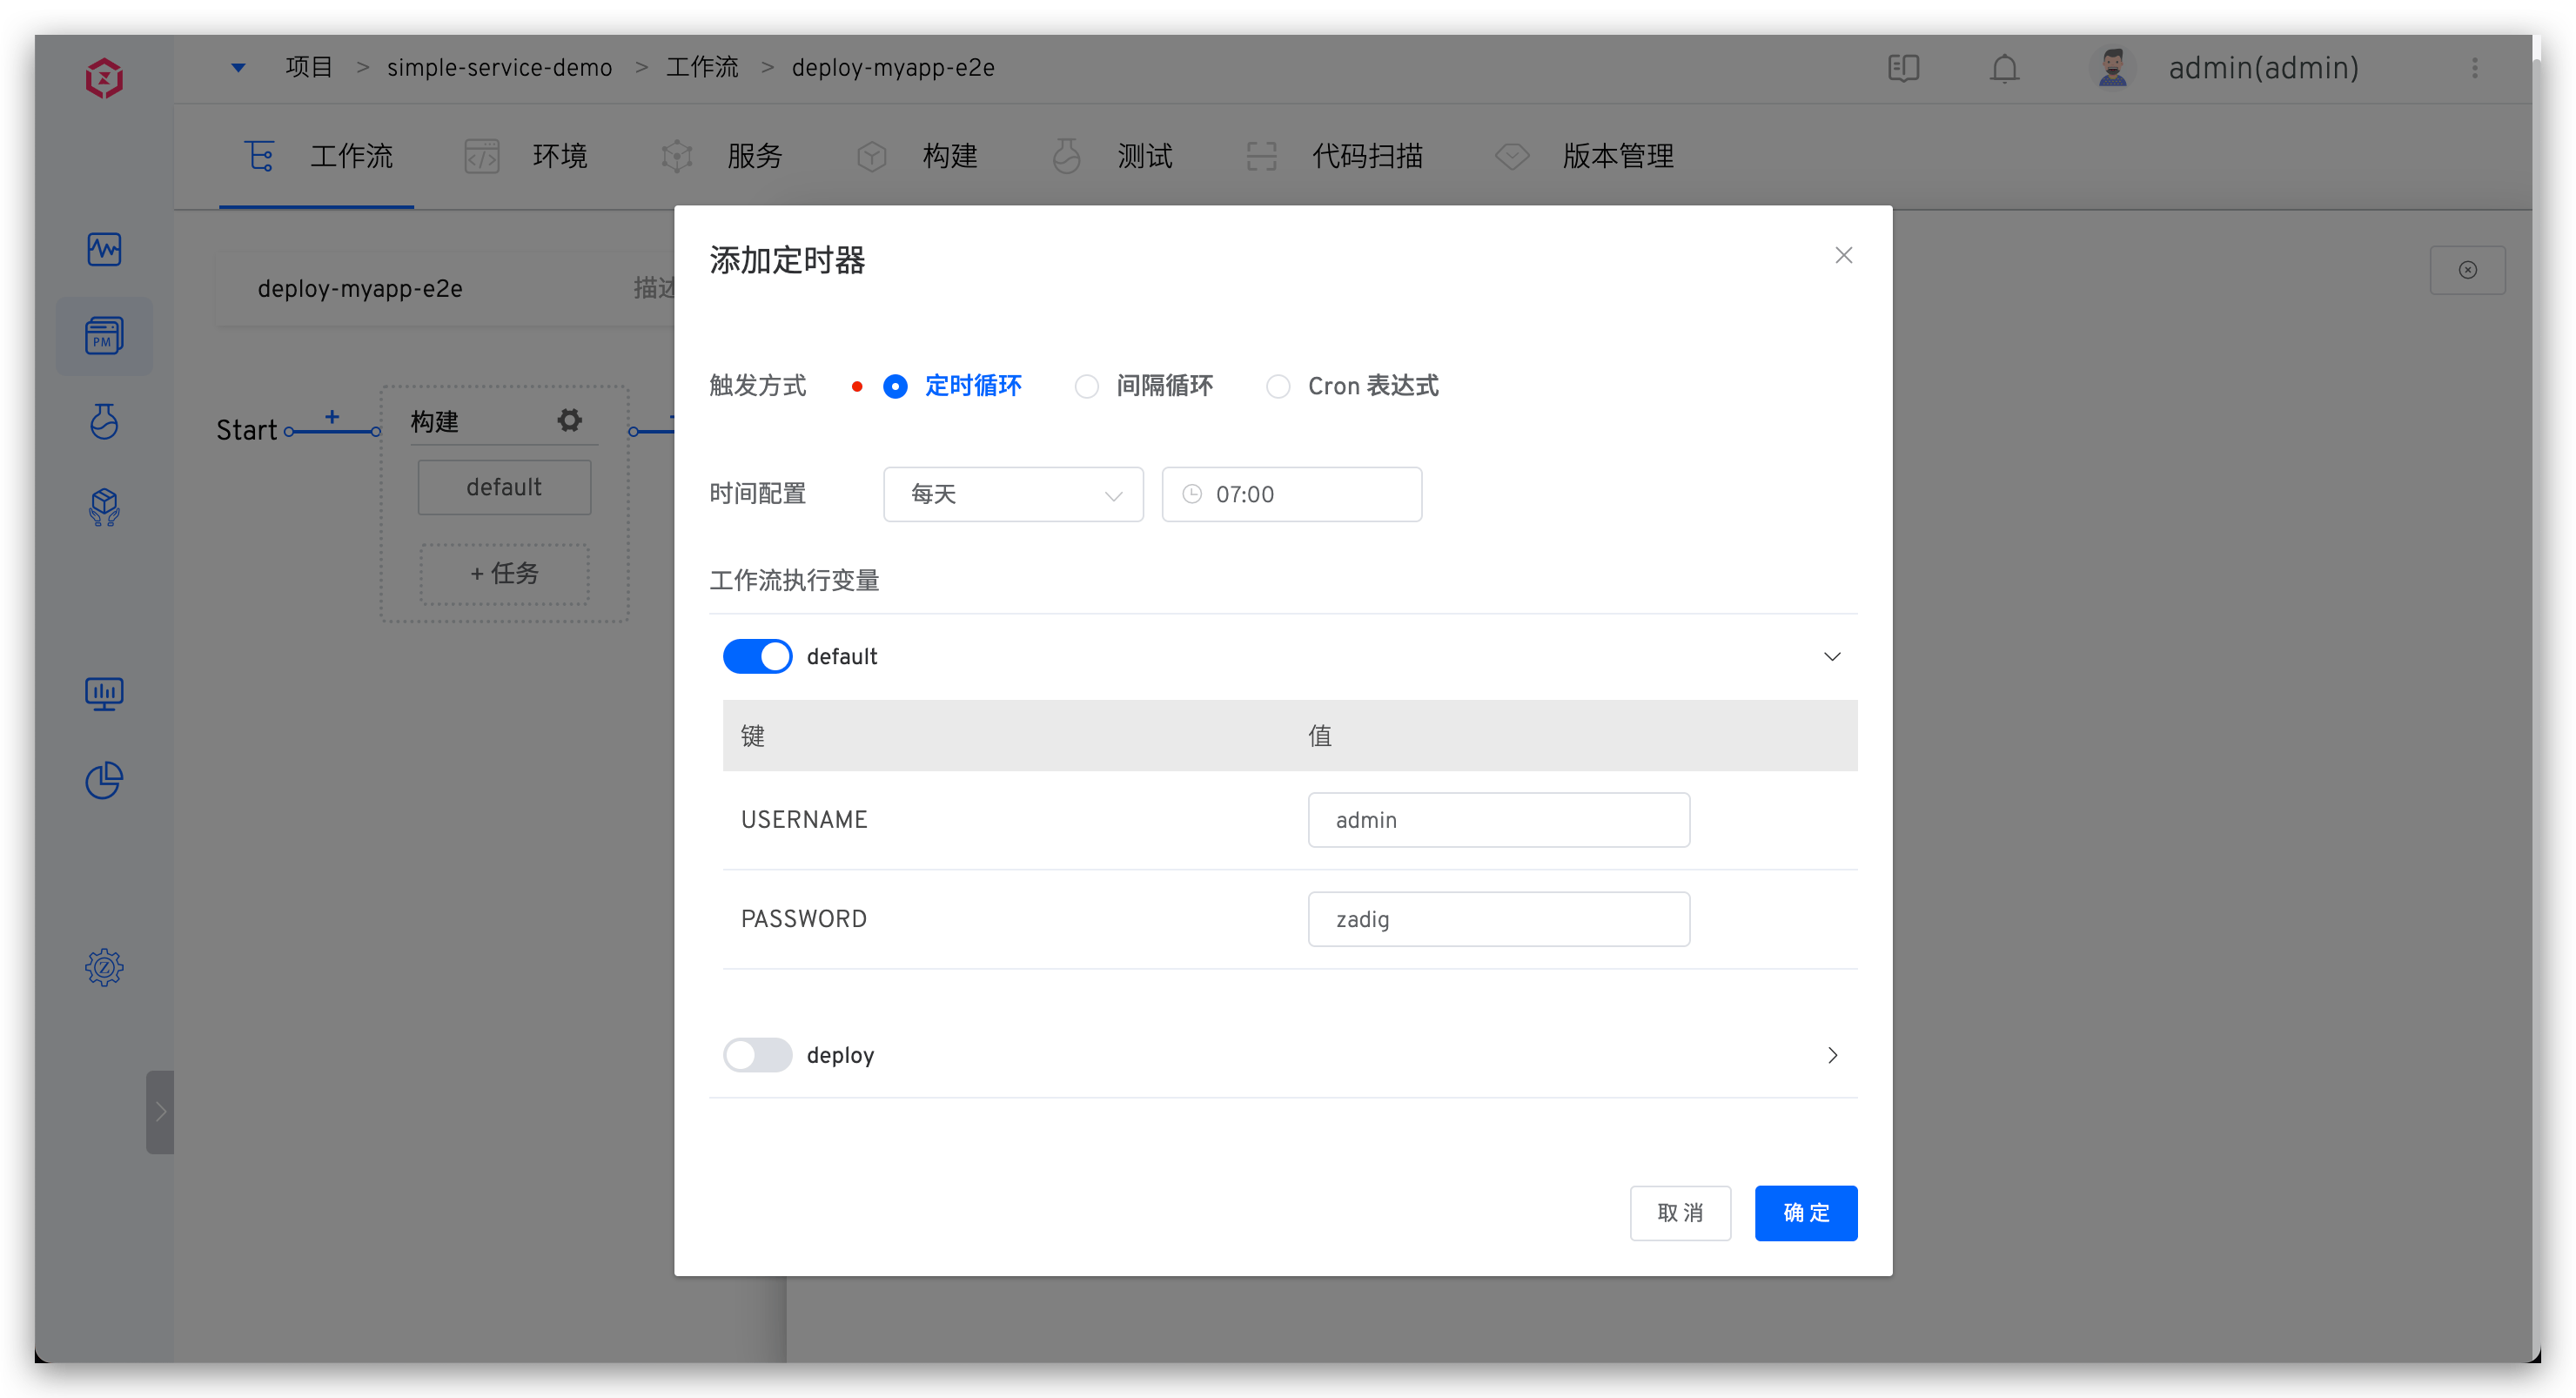Expand the deploy section chevron

(1832, 1055)
